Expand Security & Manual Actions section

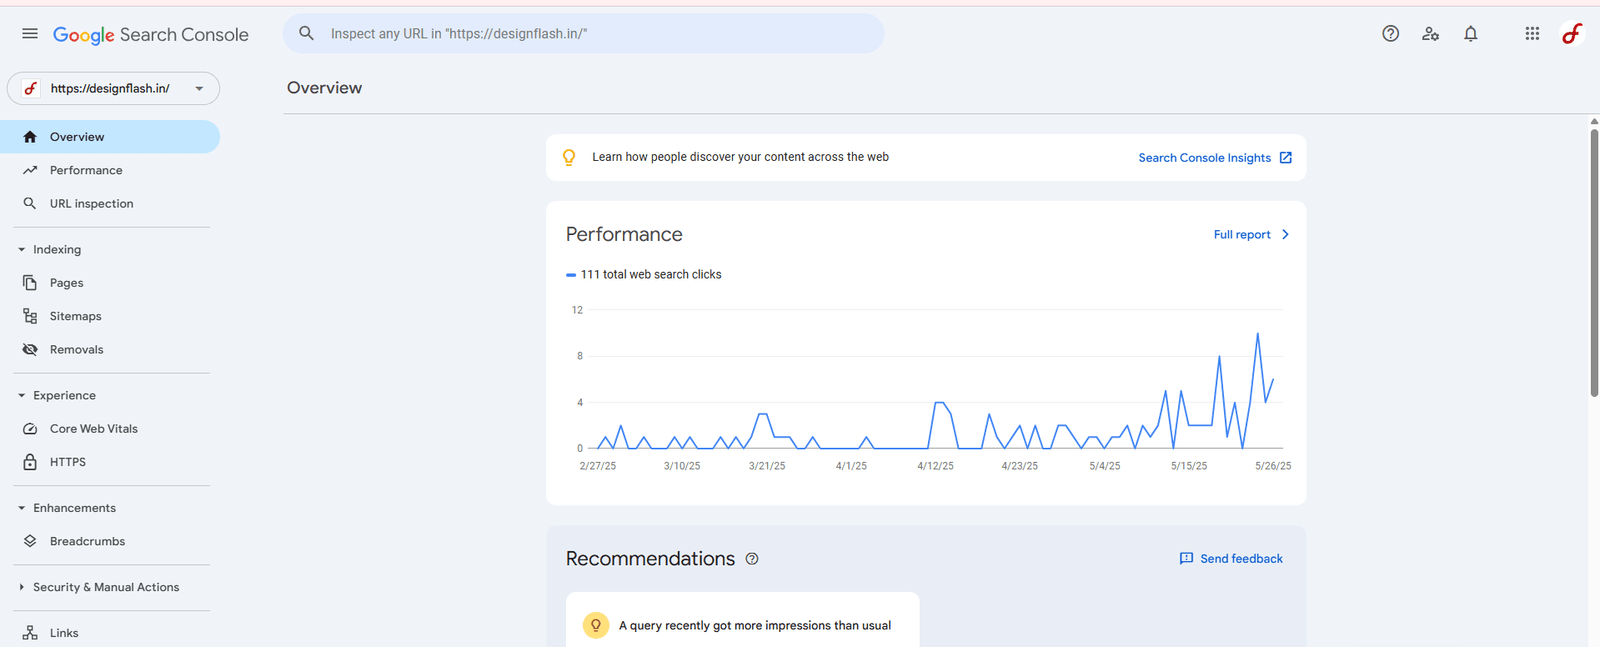pos(21,587)
